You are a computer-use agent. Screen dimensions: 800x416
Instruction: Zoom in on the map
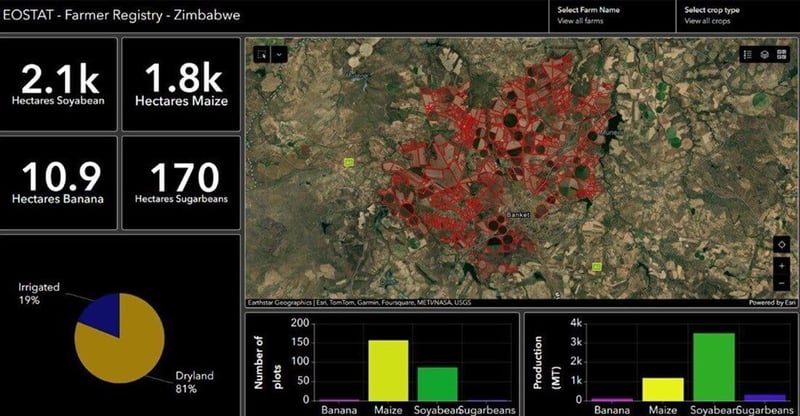pyautogui.click(x=780, y=267)
